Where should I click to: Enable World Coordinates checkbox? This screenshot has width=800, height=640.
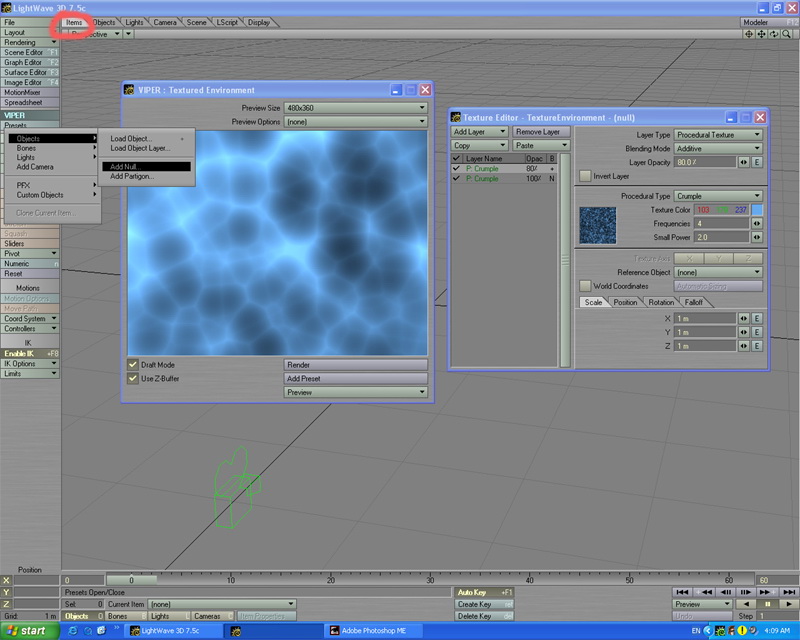tap(585, 286)
